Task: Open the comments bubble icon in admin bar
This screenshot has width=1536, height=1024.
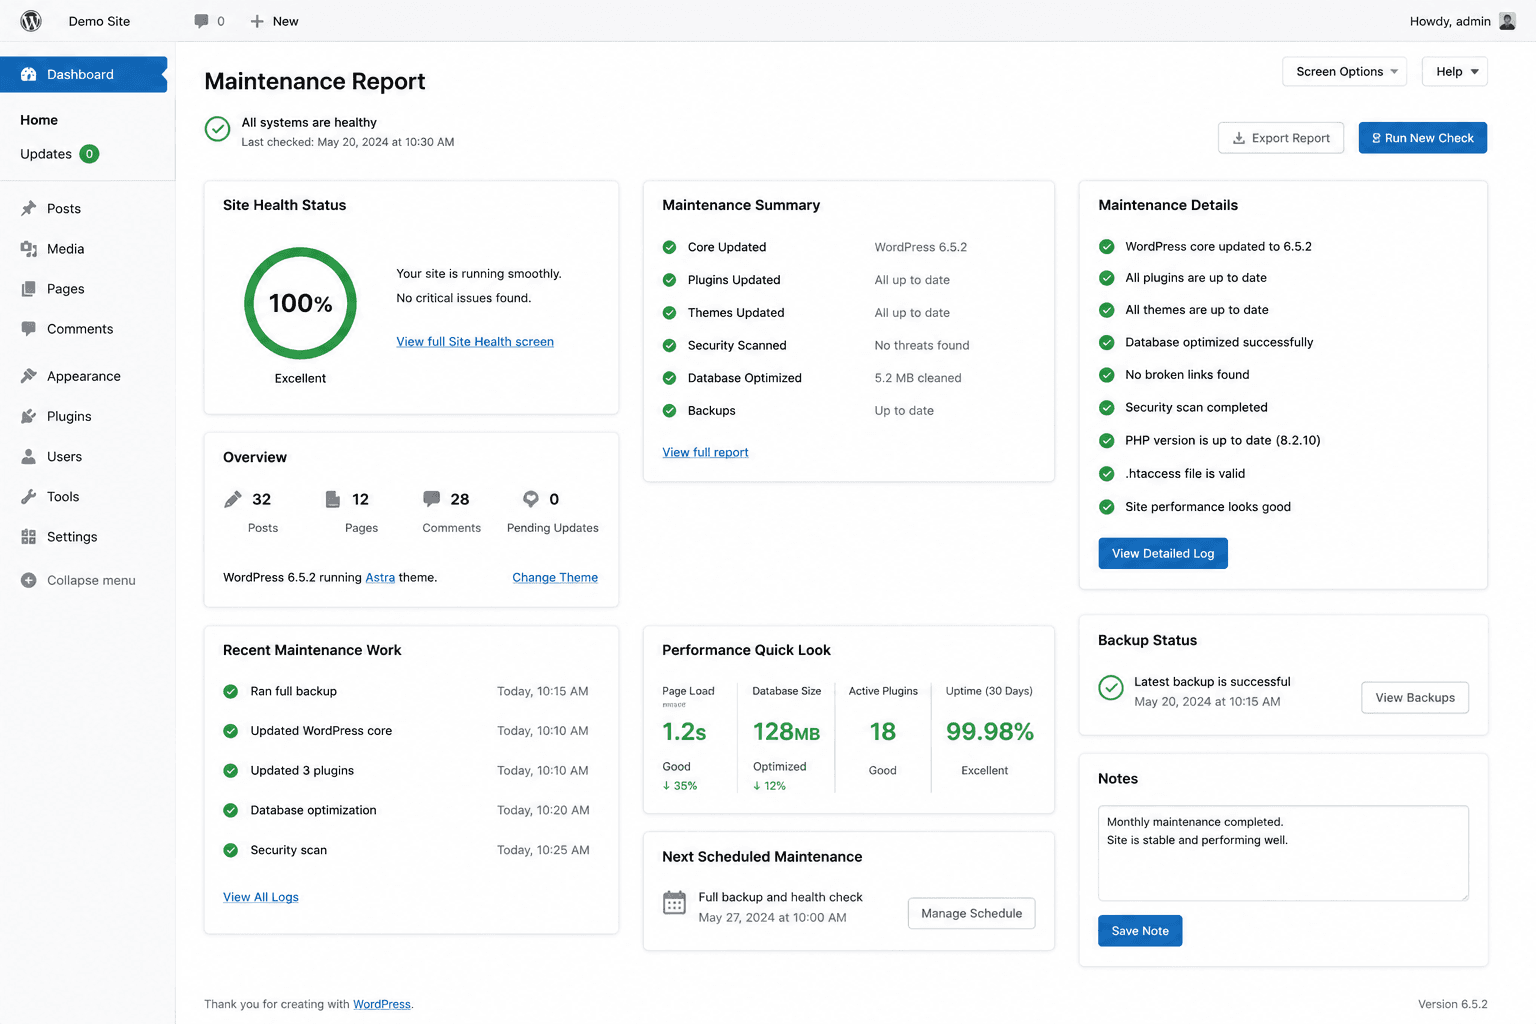Action: click(201, 21)
